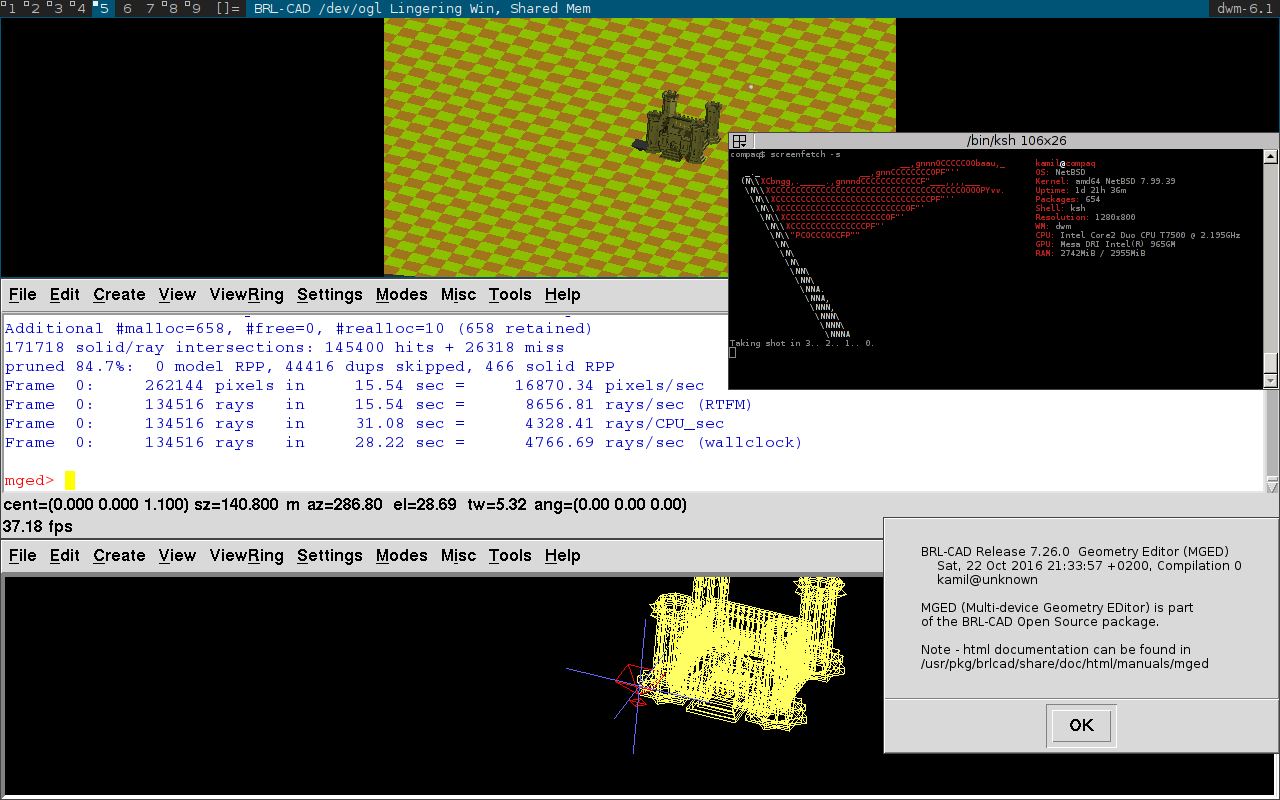Open Tools menu in the graphics window
This screenshot has height=800, width=1280.
click(x=510, y=556)
